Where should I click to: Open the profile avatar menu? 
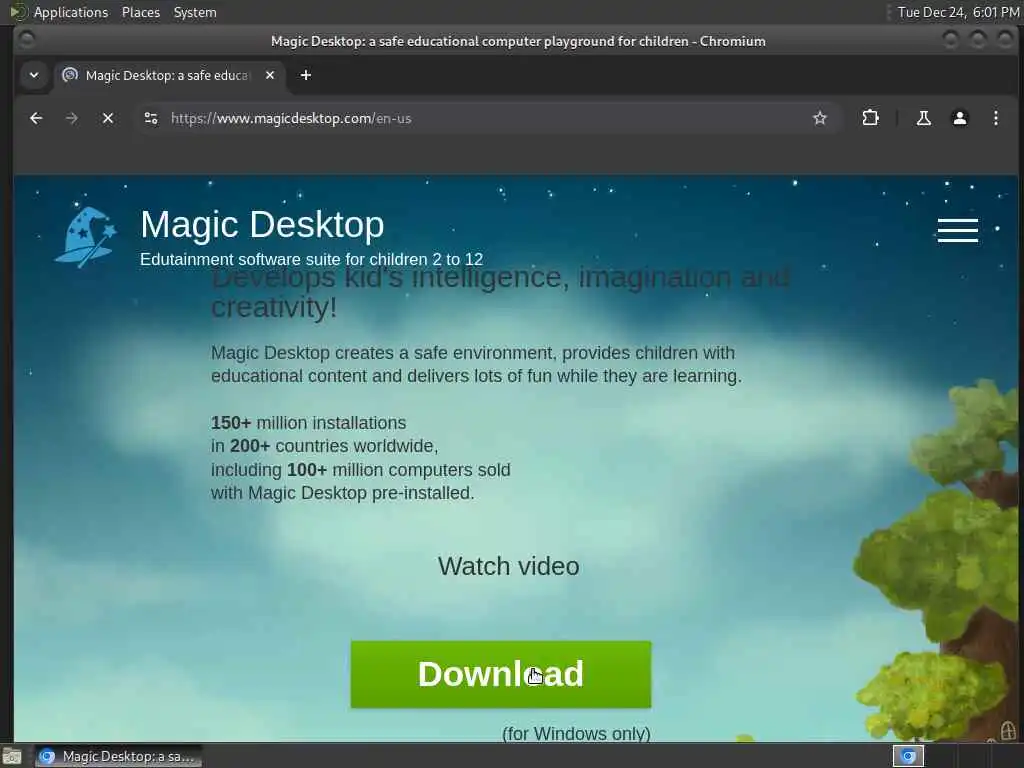pos(959,118)
